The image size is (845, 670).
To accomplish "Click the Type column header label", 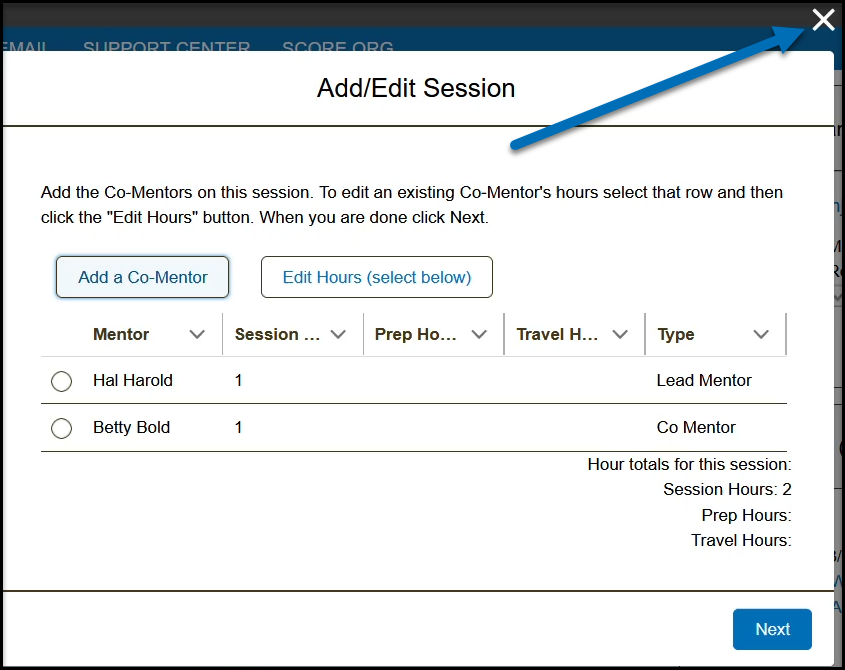I will (676, 334).
